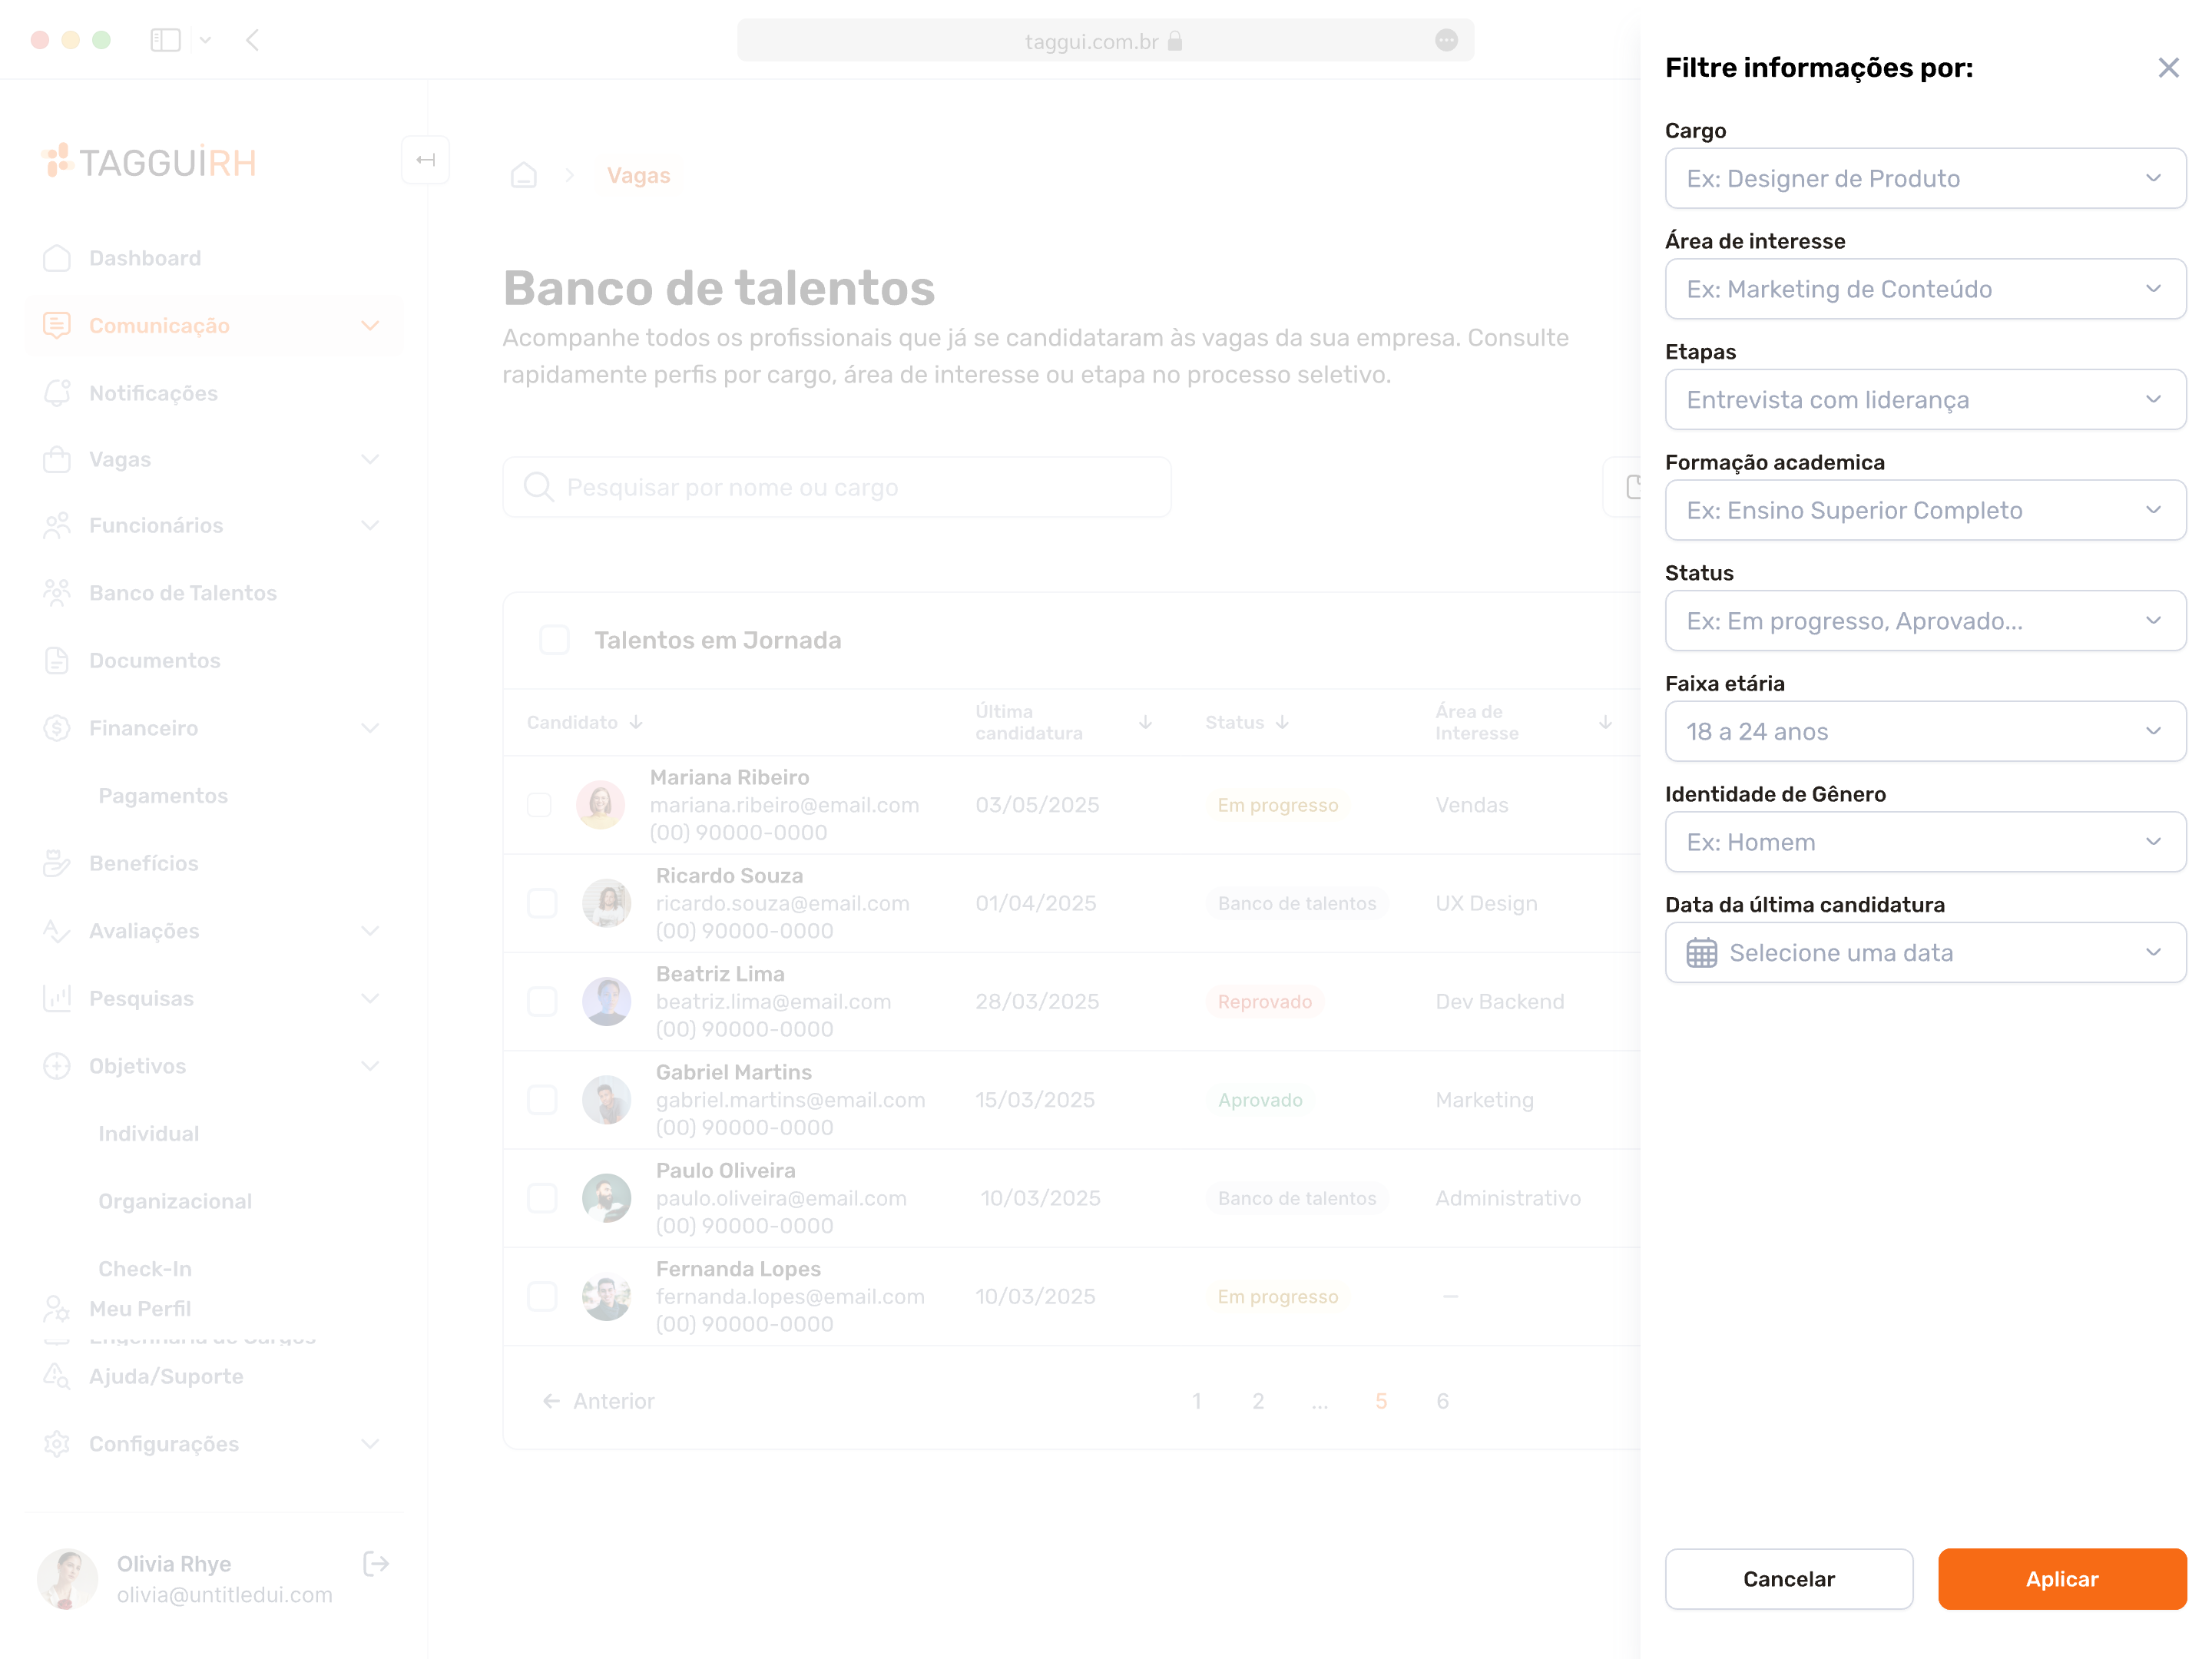Click the logout icon beside Olivia Rhye
The image size is (2212, 1659).
point(376,1564)
